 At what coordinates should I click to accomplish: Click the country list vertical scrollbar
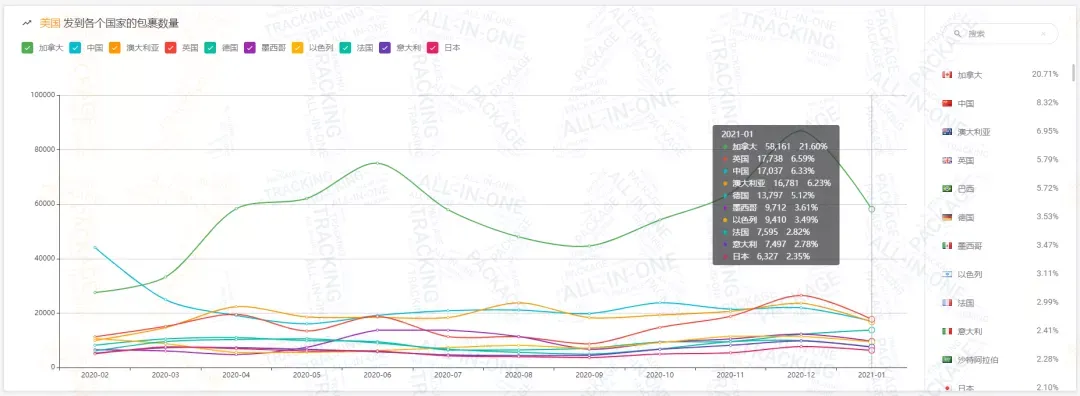pos(1072,72)
